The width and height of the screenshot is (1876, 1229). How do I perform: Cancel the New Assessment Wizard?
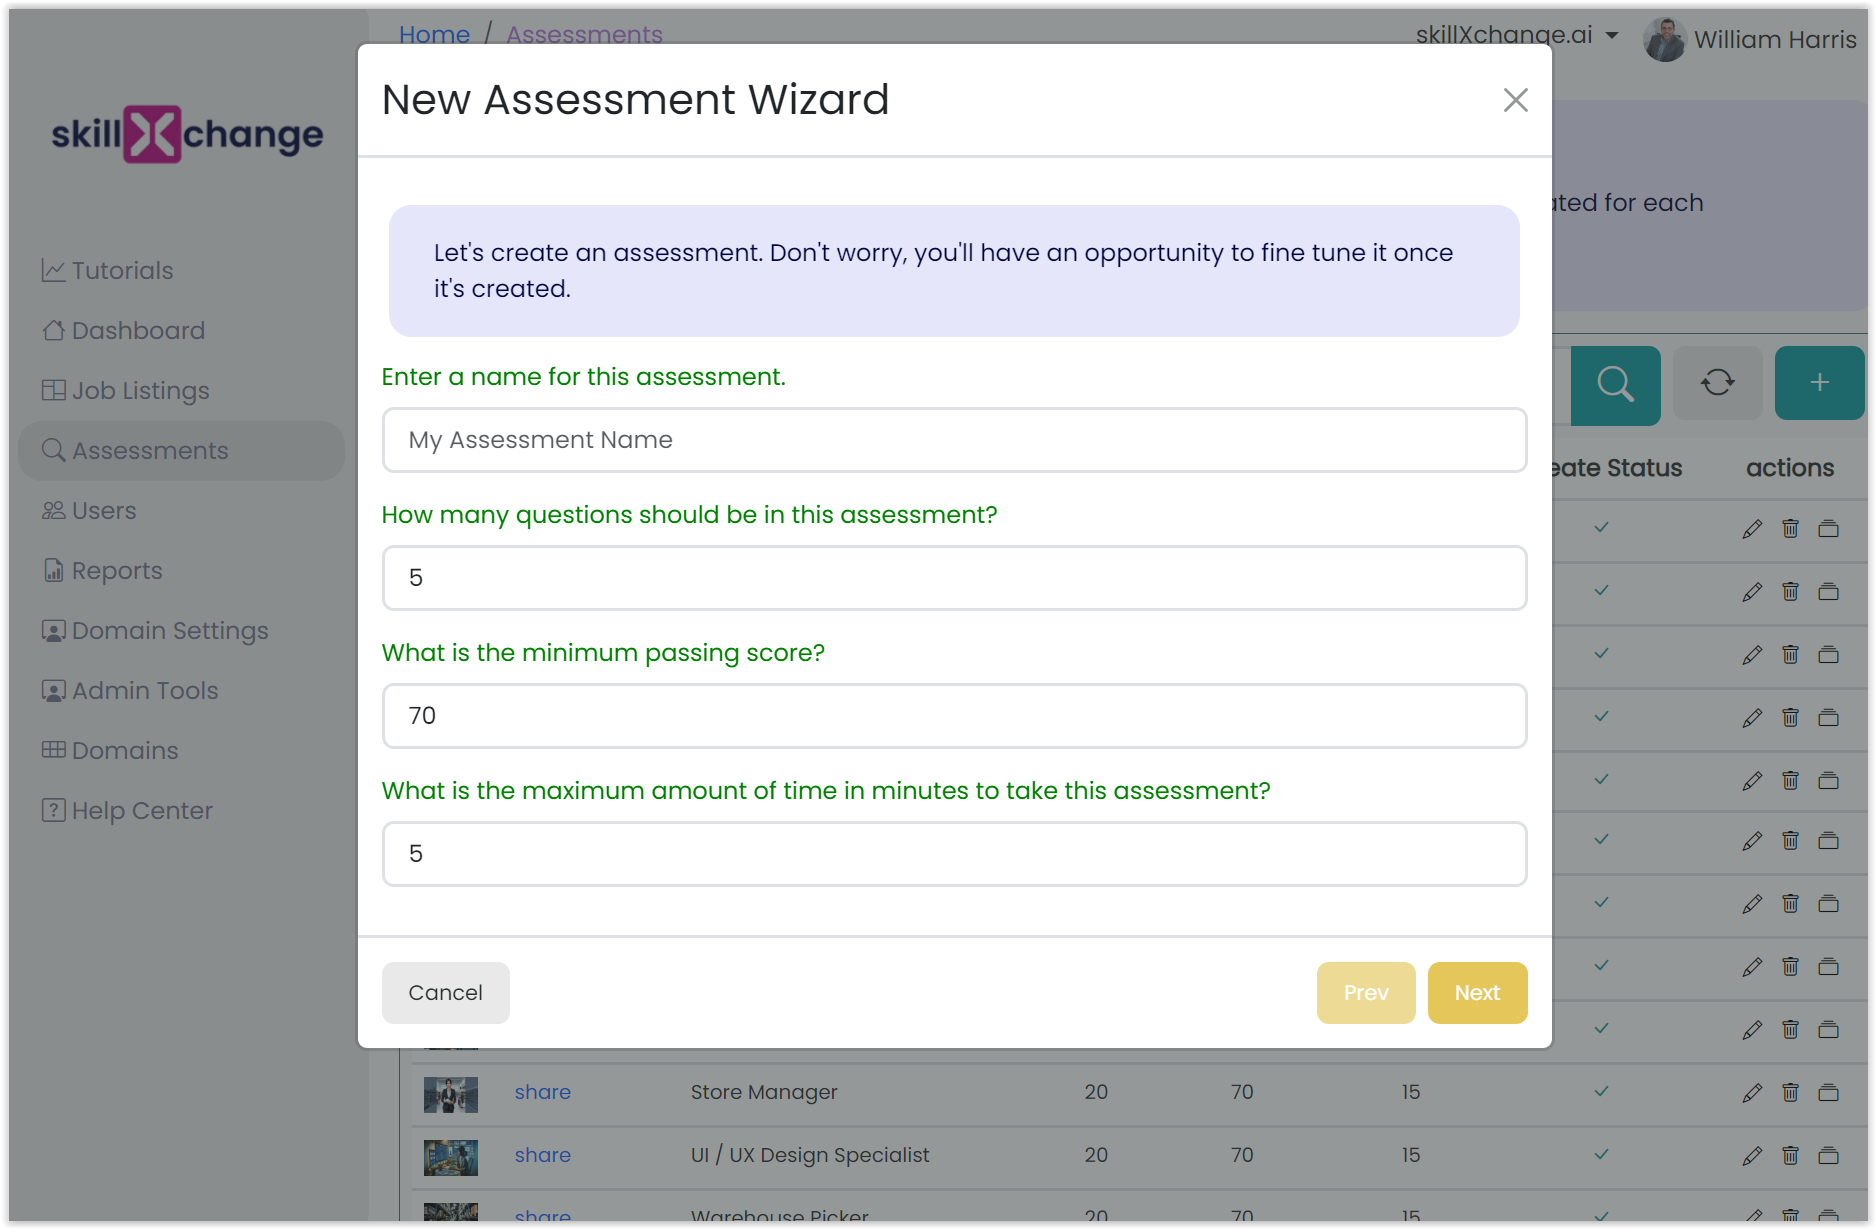coord(445,992)
